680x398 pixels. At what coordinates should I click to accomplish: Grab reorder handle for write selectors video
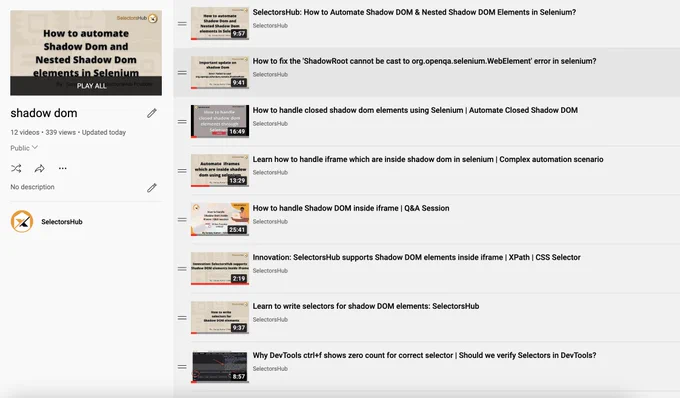pos(182,317)
